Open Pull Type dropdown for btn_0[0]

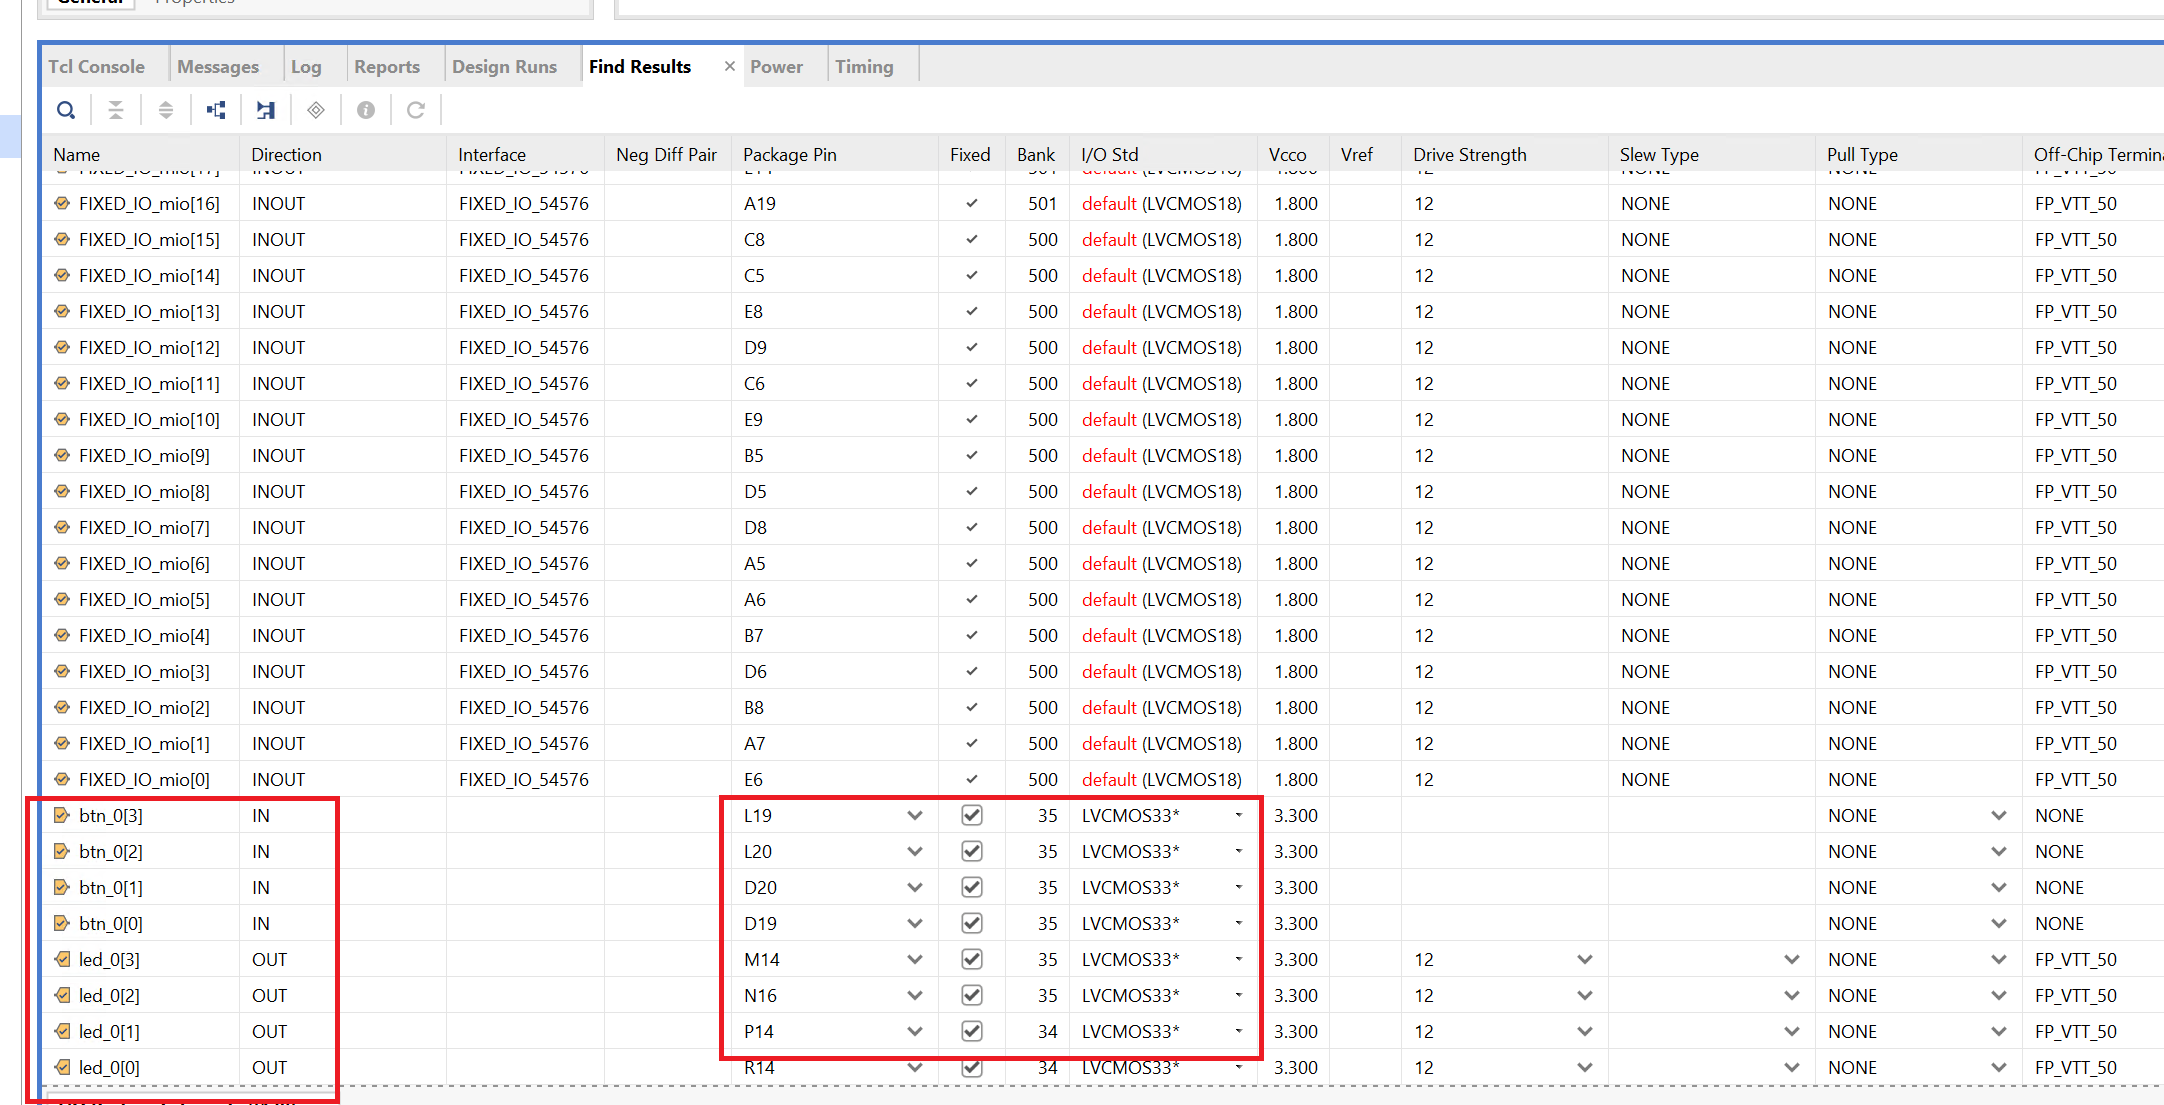point(1998,923)
